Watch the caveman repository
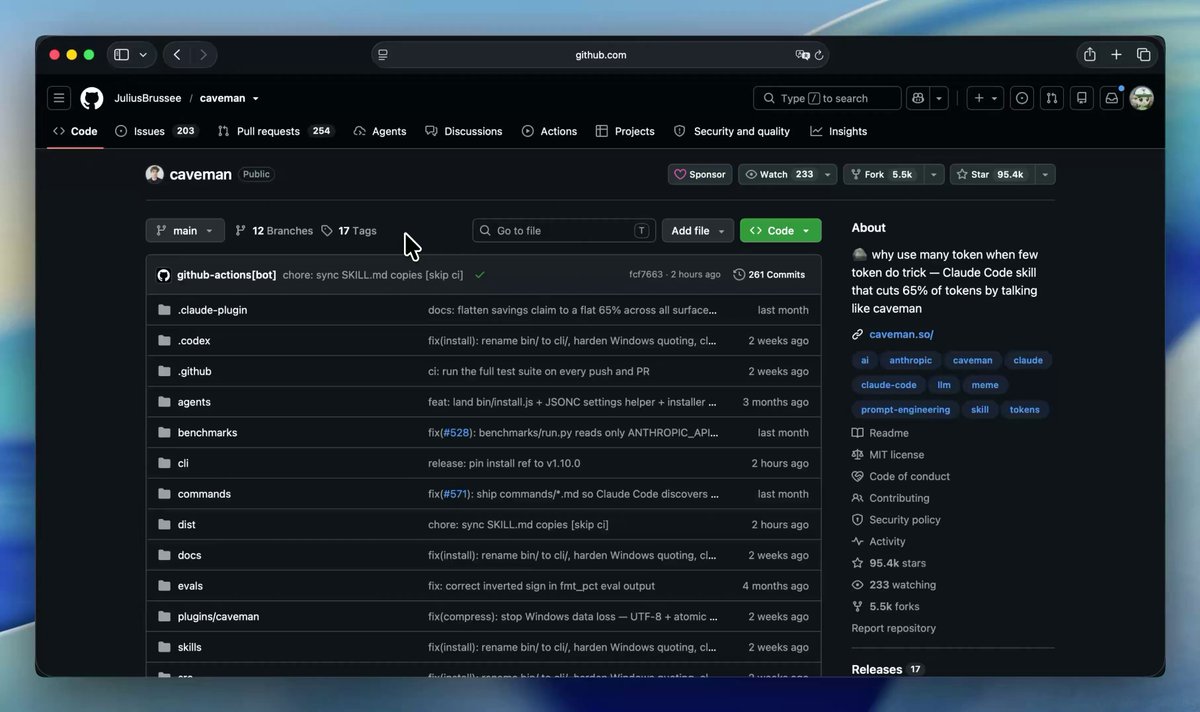The height and width of the screenshot is (712, 1200). [779, 174]
